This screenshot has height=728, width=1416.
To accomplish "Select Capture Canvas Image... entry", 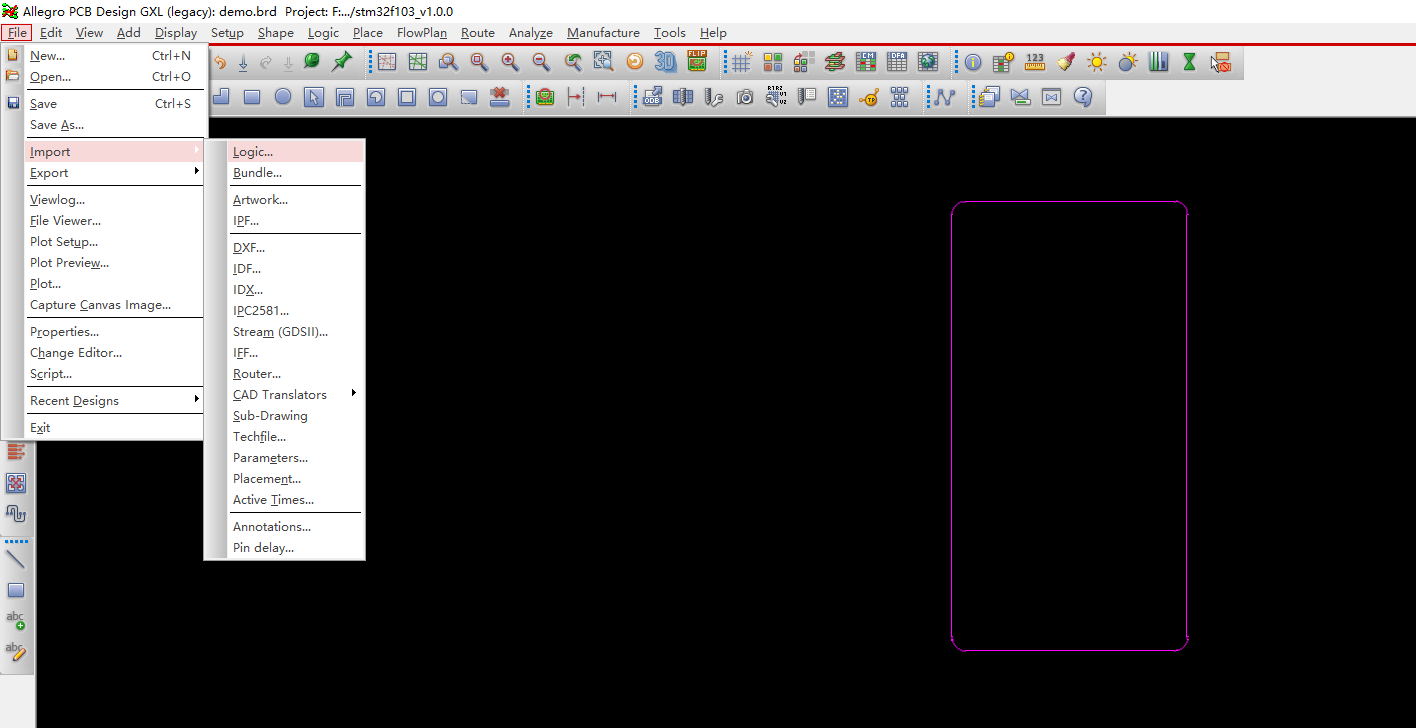I will [114, 305].
